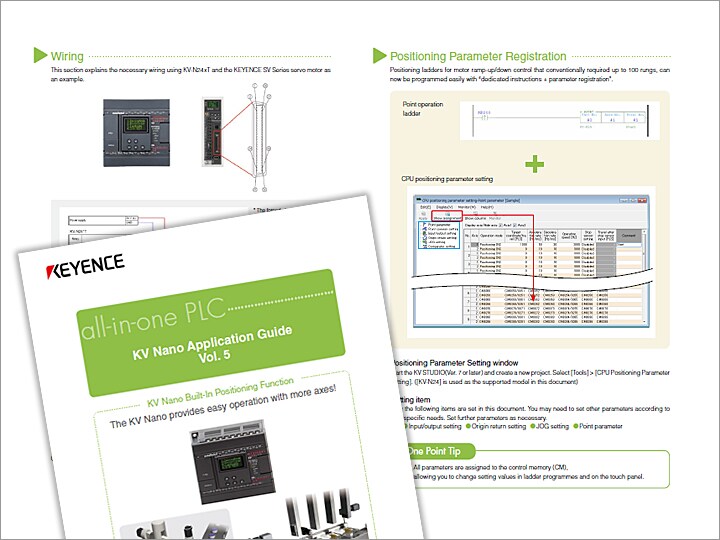The image size is (720, 540).
Task: Select Comparator setting icon in tree
Action: (424, 246)
